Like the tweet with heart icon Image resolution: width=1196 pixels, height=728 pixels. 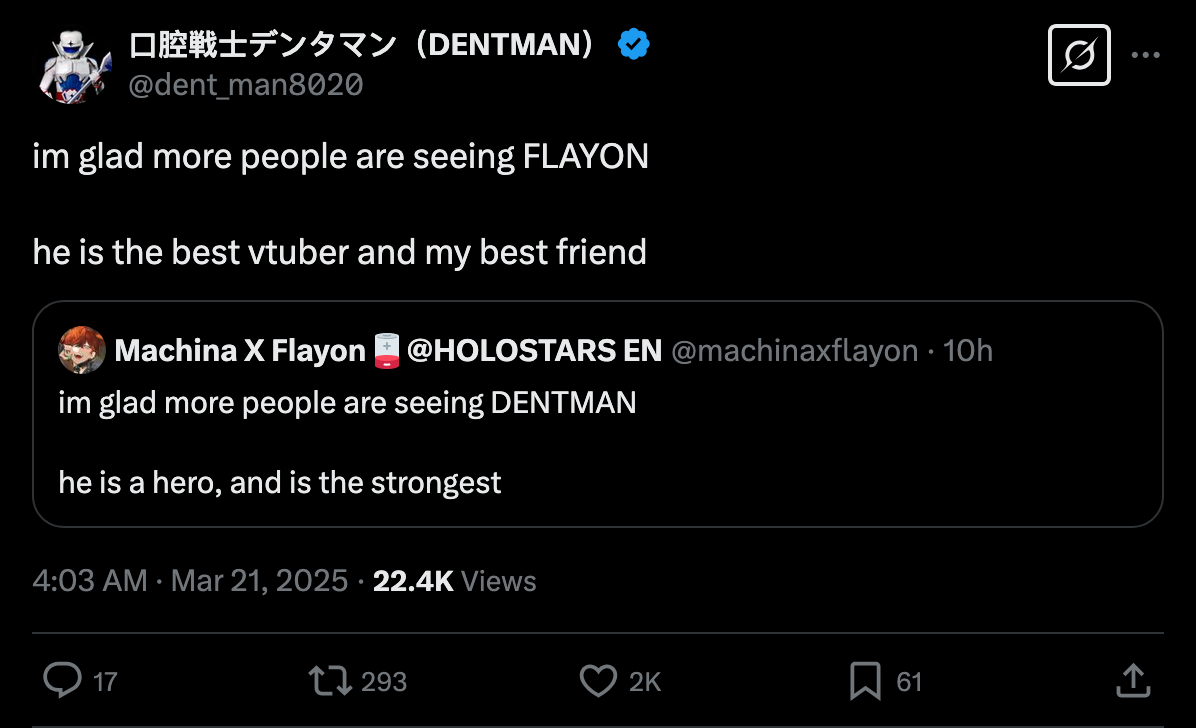(598, 681)
